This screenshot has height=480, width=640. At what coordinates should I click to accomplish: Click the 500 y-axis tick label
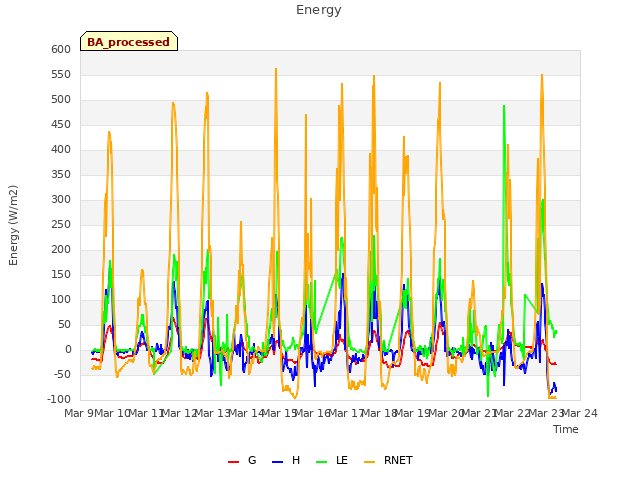coord(61,100)
